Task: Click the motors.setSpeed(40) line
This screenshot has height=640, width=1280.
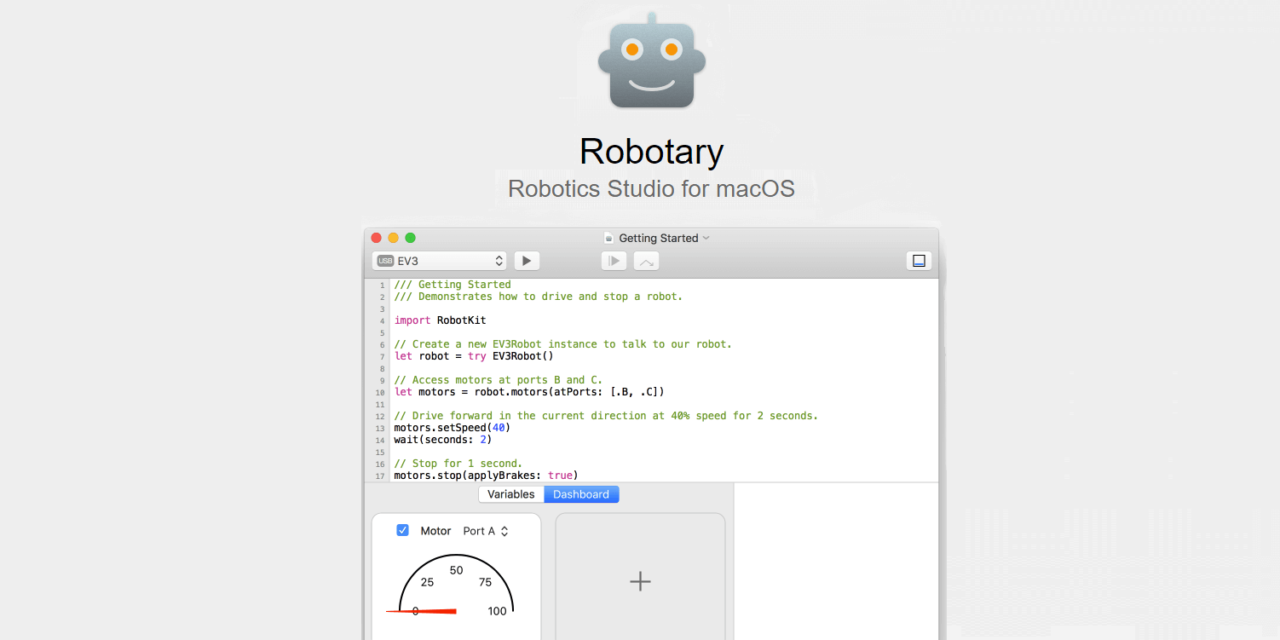Action: tap(452, 427)
